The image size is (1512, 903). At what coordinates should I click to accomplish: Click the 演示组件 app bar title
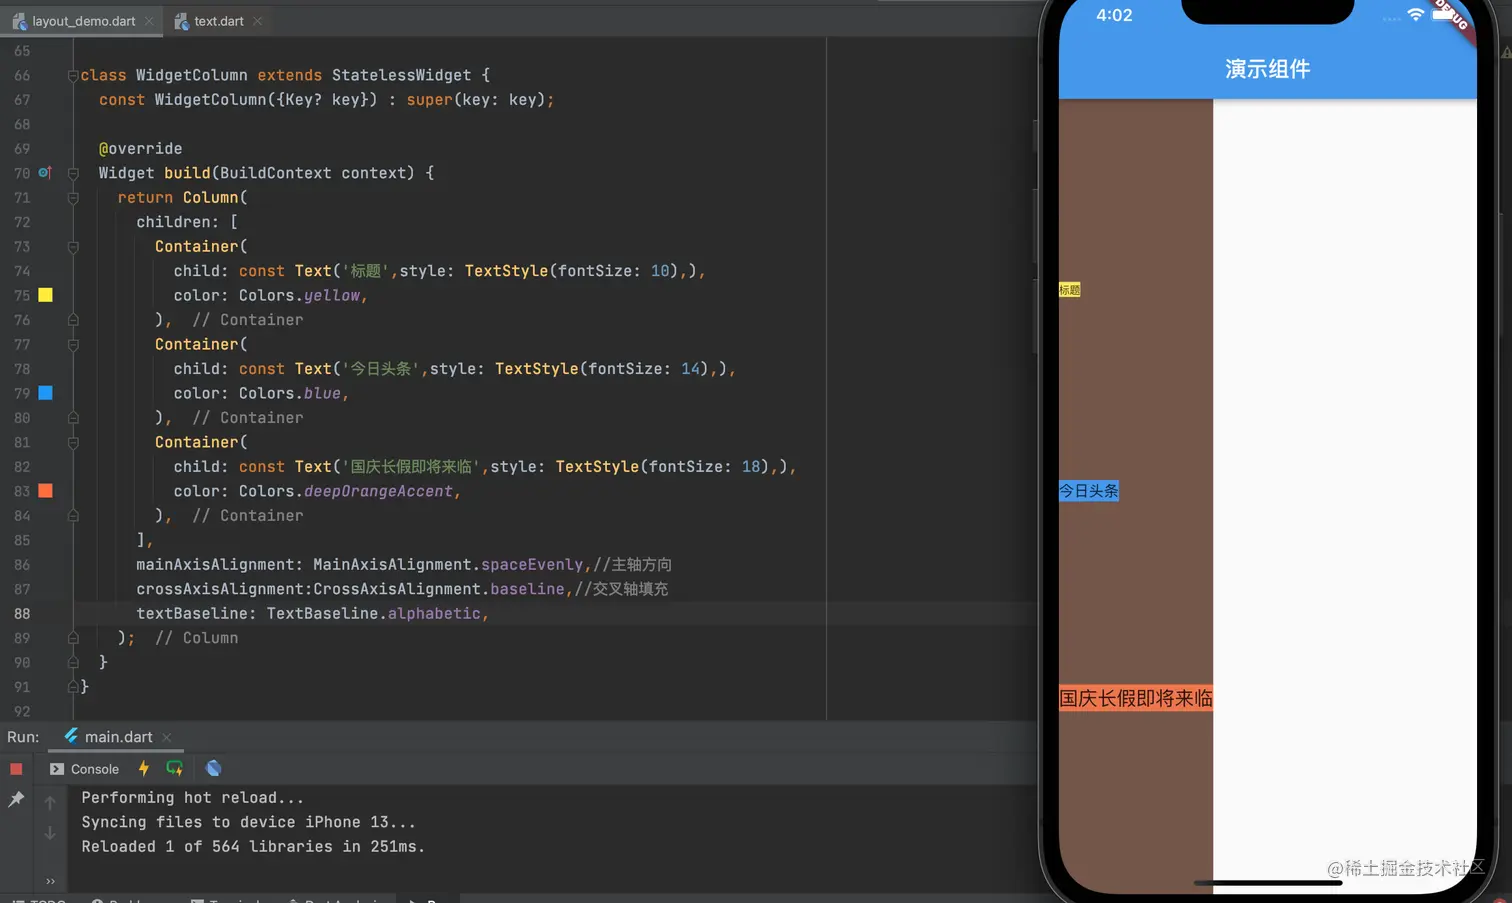click(1267, 69)
